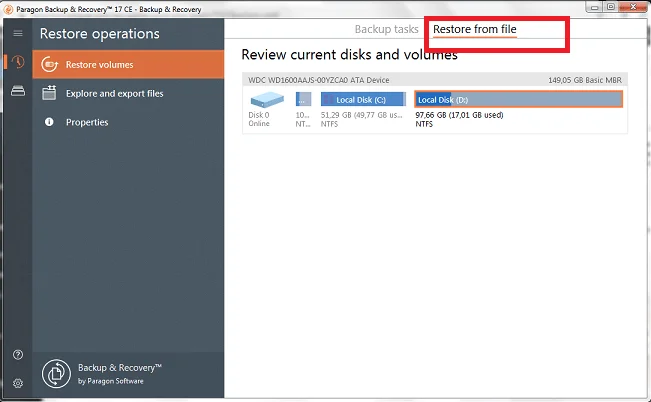Click the Backup & Recovery logo icon
651x402 pixels.
pos(55,373)
